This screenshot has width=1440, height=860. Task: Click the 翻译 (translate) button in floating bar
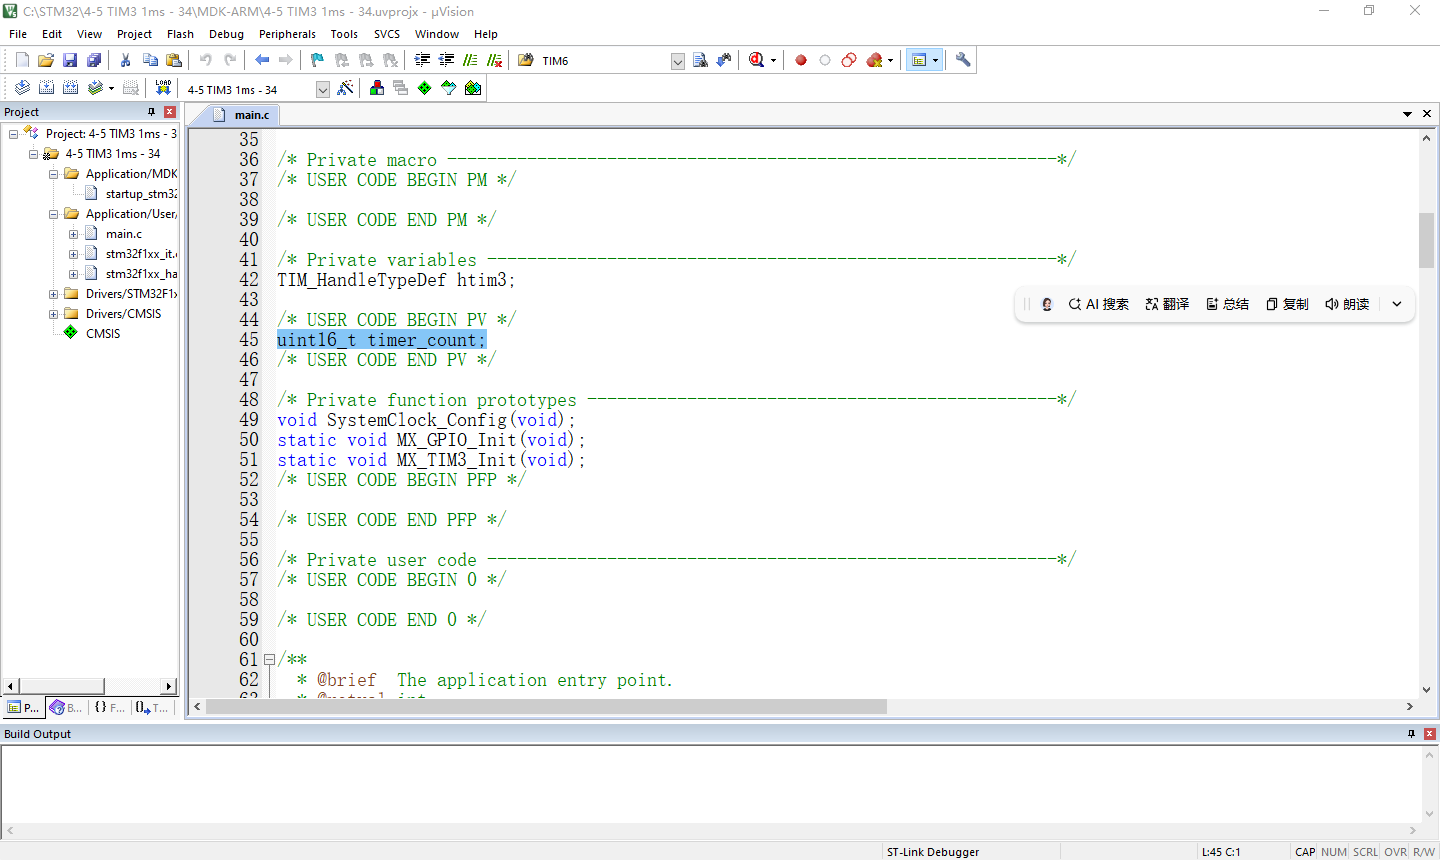pyautogui.click(x=1167, y=304)
